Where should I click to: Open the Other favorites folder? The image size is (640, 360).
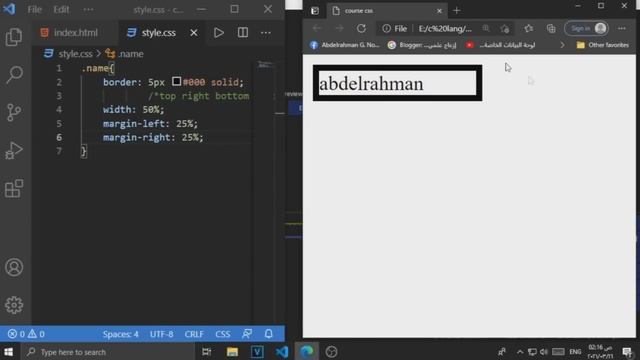click(x=603, y=45)
